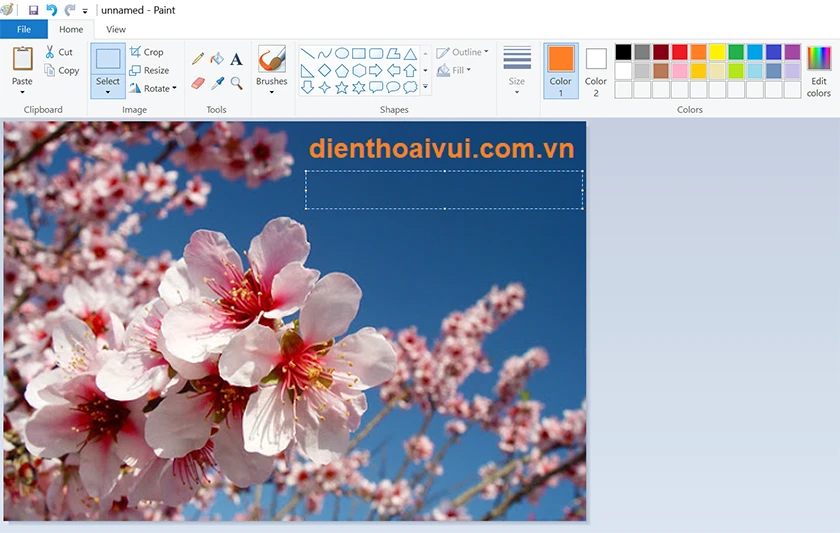The width and height of the screenshot is (840, 533).
Task: Choose the Right triangle shape
Action: pyautogui.click(x=308, y=70)
